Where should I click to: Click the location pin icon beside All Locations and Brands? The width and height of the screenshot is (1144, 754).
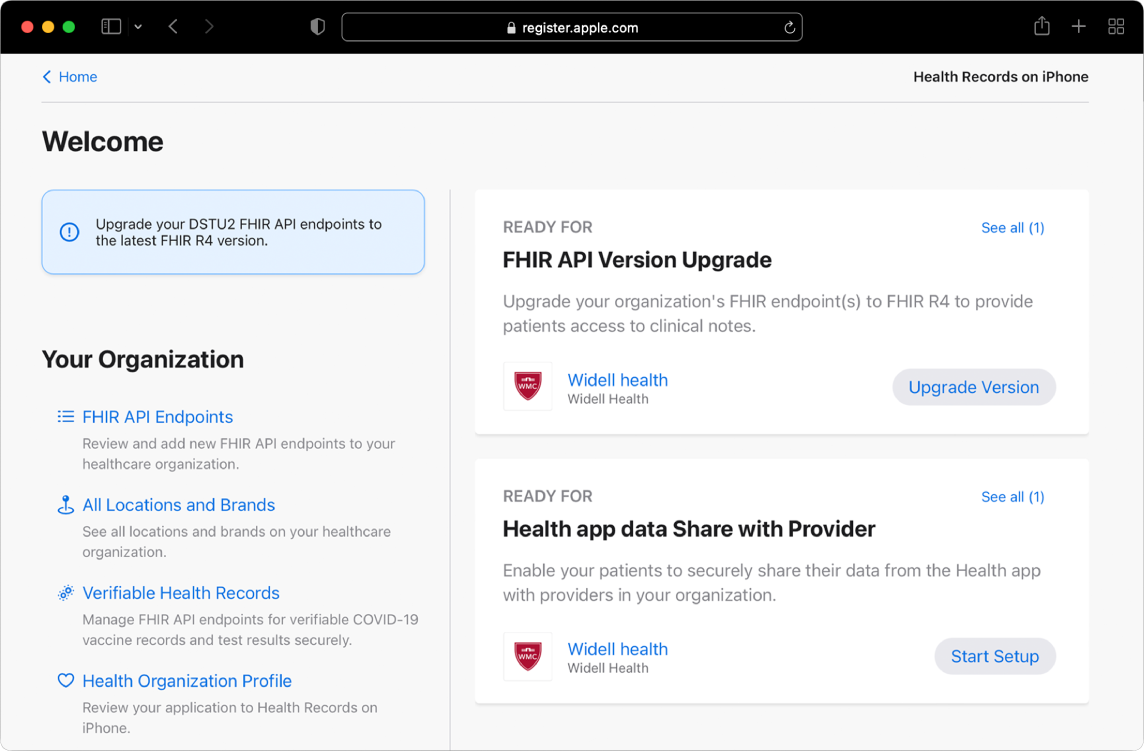[65, 505]
